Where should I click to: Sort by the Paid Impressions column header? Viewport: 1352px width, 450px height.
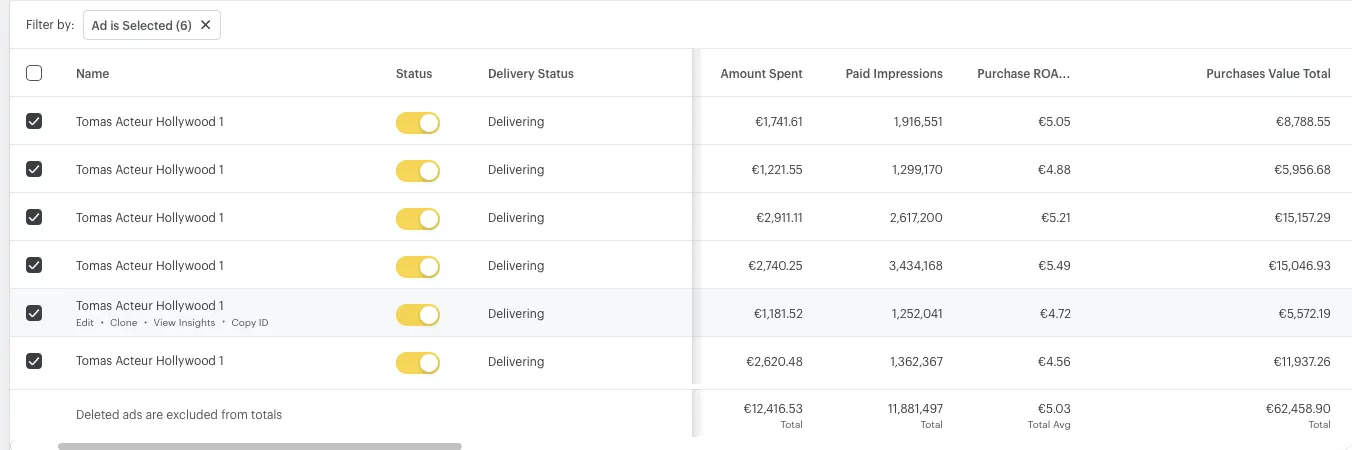[894, 73]
